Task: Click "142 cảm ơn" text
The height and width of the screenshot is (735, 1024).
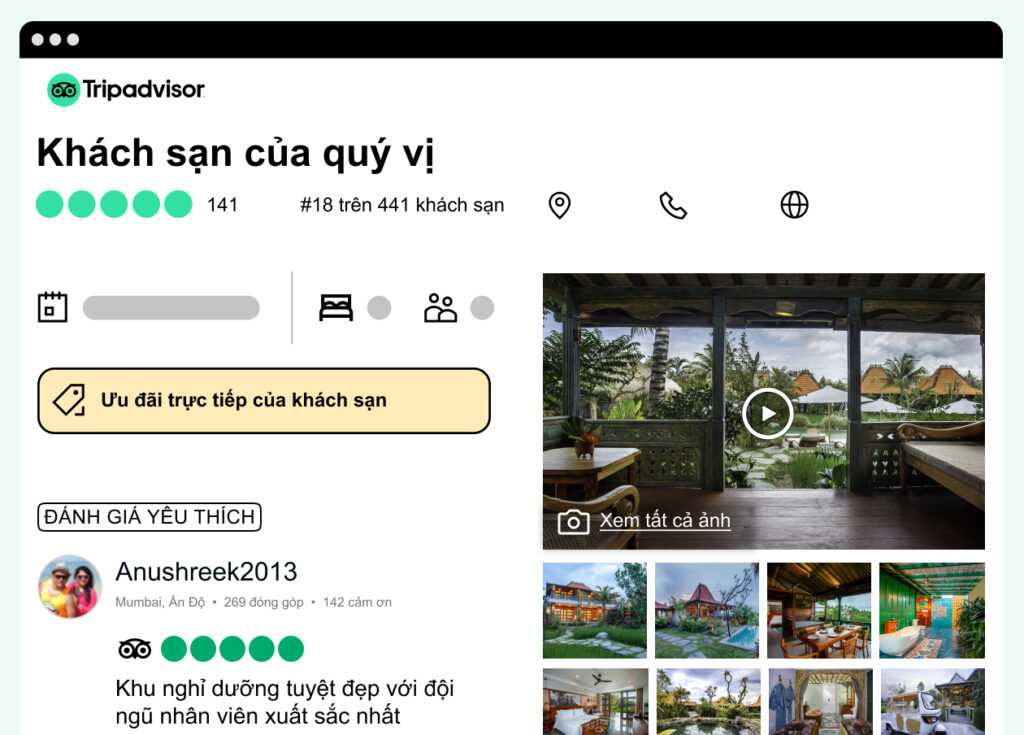Action: click(357, 602)
